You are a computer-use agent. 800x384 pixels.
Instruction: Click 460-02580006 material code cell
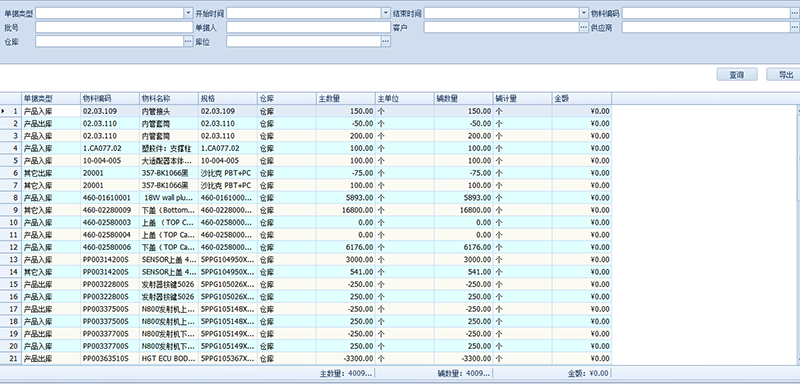pyautogui.click(x=110, y=247)
